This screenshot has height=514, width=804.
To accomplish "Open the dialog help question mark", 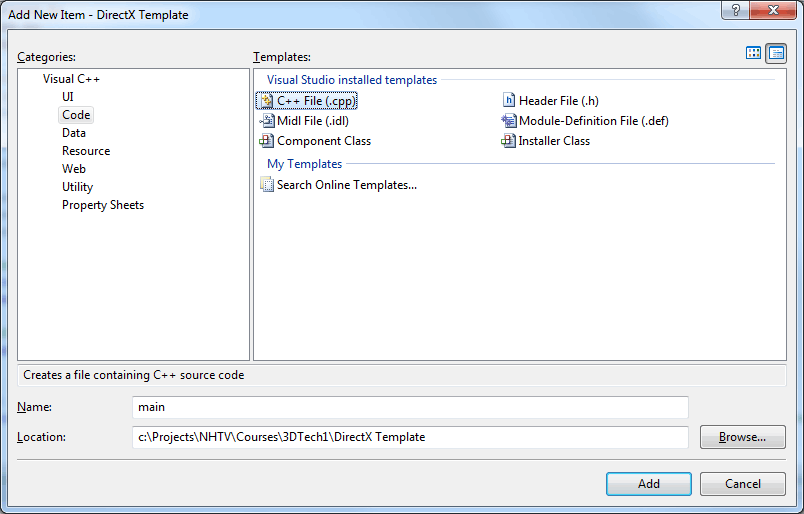I will coord(735,10).
